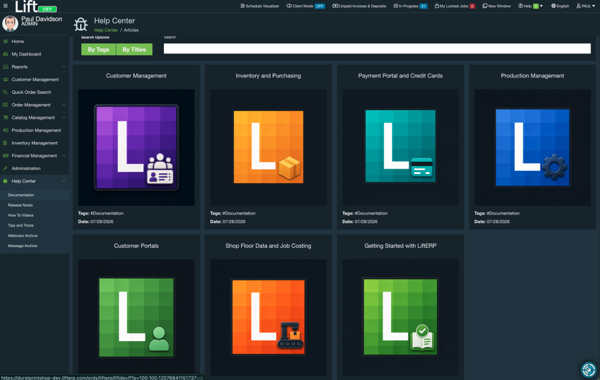
Task: Expand the PAUL user menu
Action: [585, 6]
